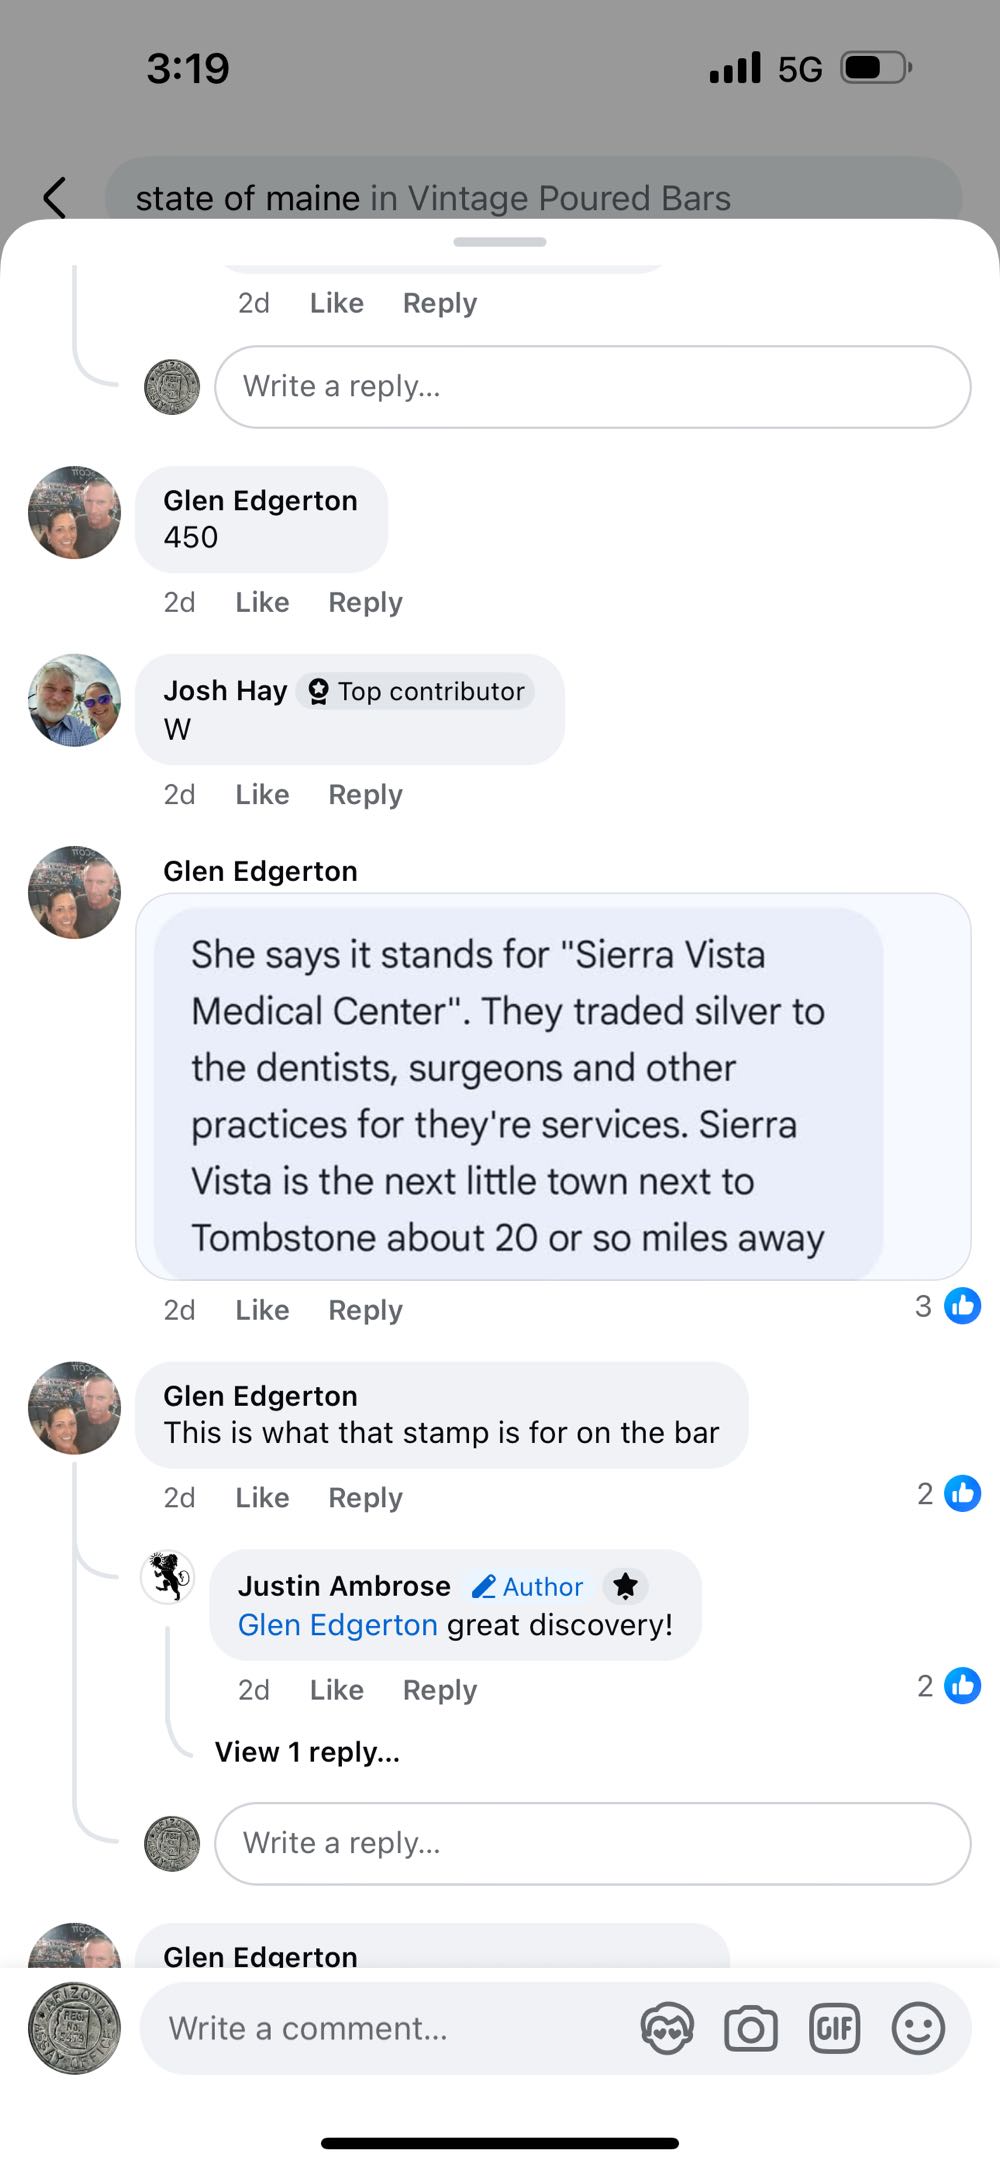The width and height of the screenshot is (1000, 2168).
Task: Tap the back arrow chevron
Action: [x=56, y=197]
